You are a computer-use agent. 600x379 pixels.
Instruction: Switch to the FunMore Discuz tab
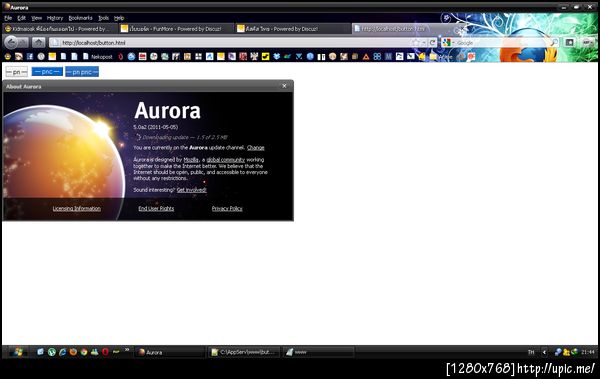pos(175,29)
